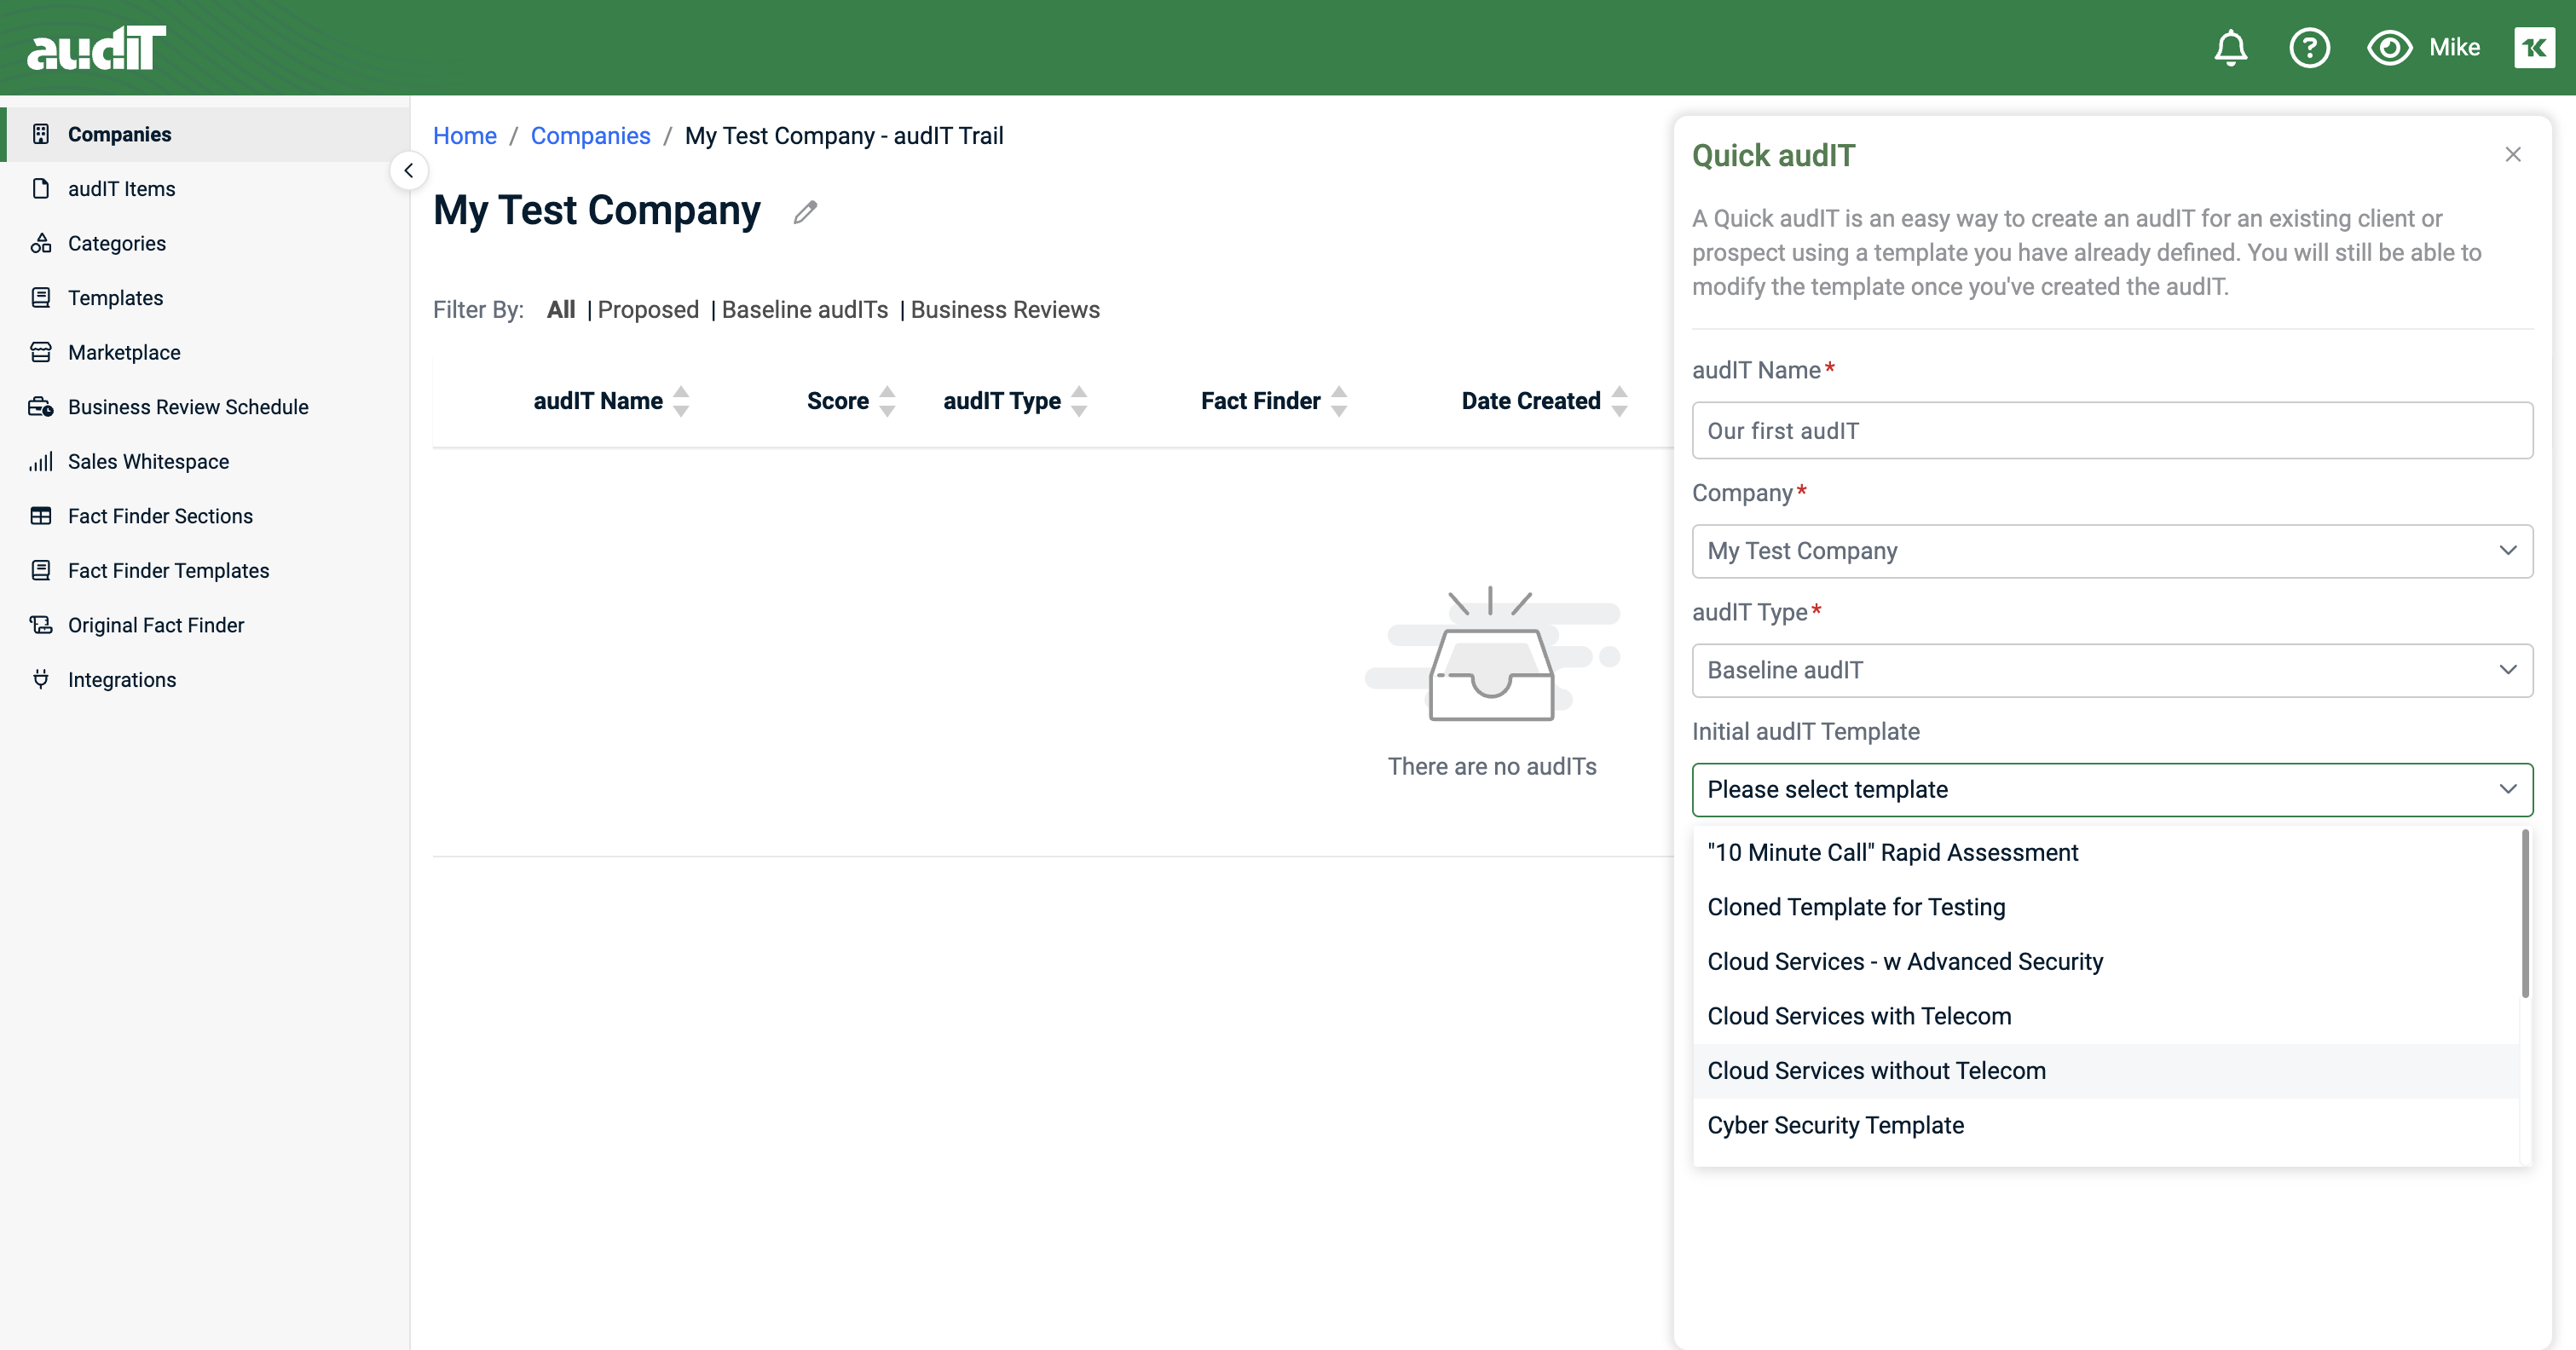Image resolution: width=2576 pixels, height=1350 pixels.
Task: Follow the Companies breadcrumb link
Action: click(x=590, y=136)
